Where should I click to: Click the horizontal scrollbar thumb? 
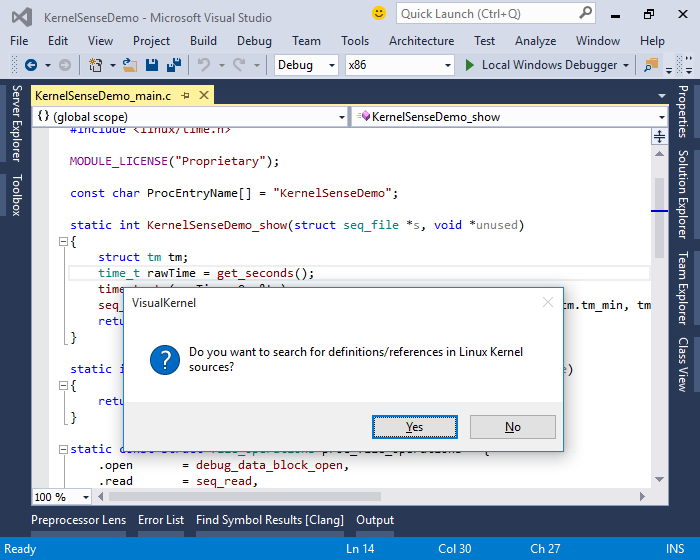point(245,497)
